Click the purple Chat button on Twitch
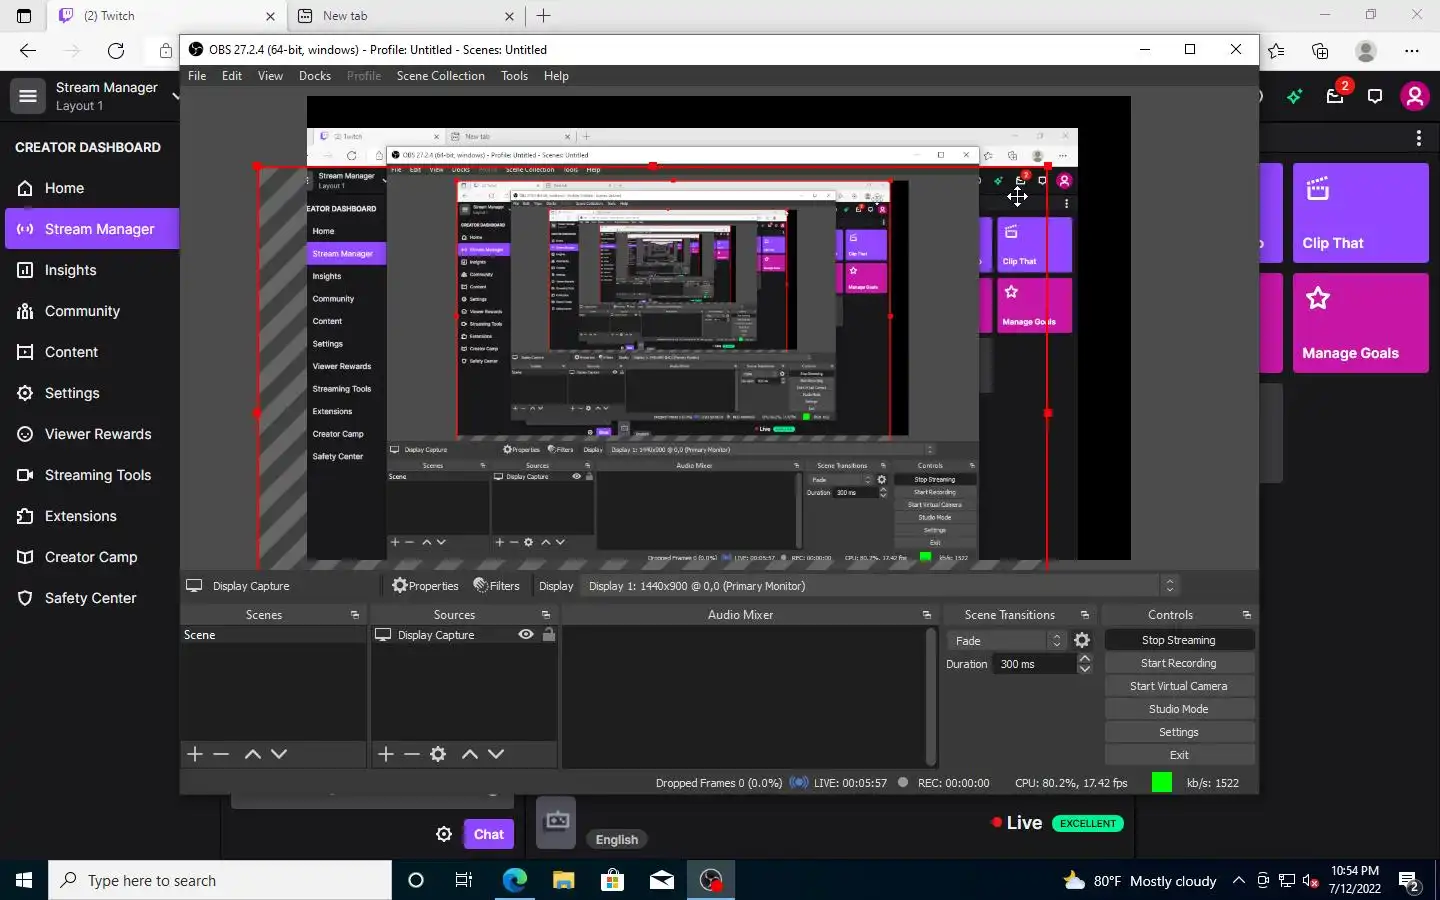The height and width of the screenshot is (900, 1440). [x=489, y=834]
